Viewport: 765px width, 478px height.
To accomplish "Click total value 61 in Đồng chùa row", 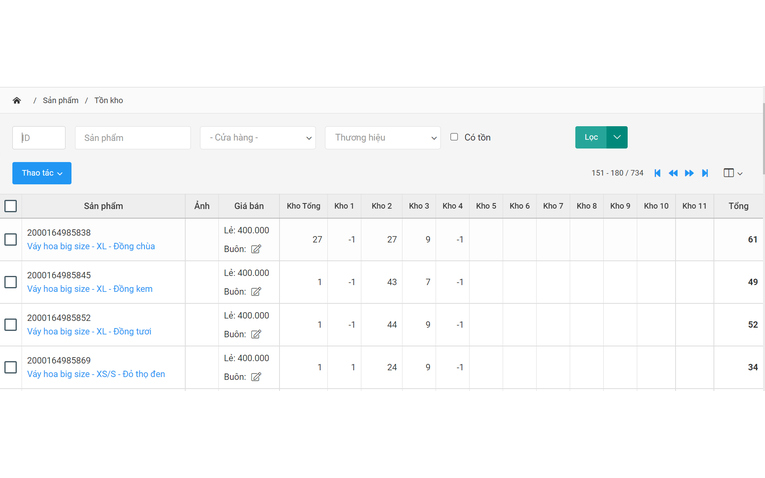I will pos(753,239).
